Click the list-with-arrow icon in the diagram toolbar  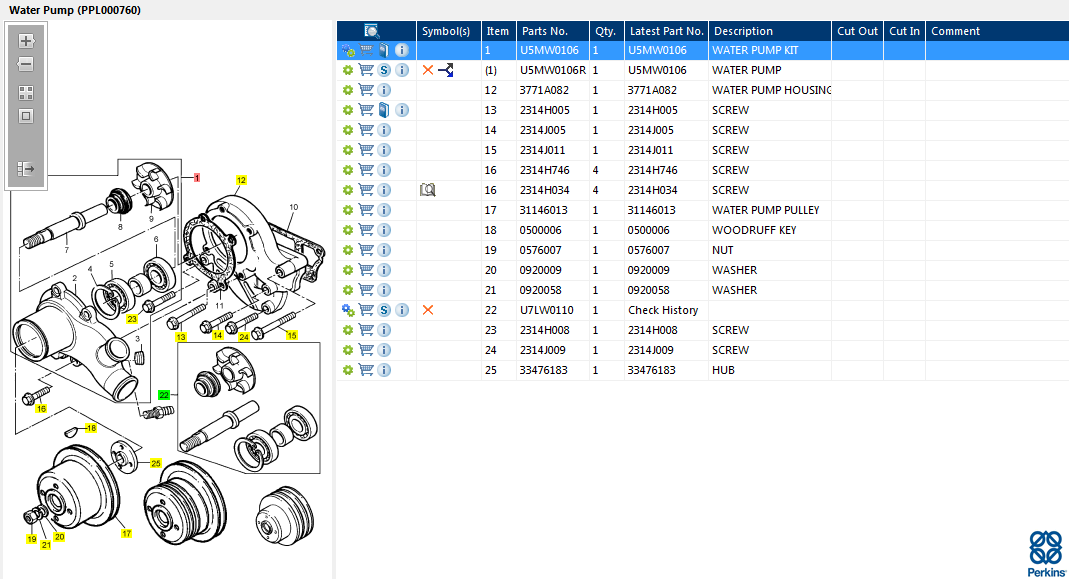(26, 168)
